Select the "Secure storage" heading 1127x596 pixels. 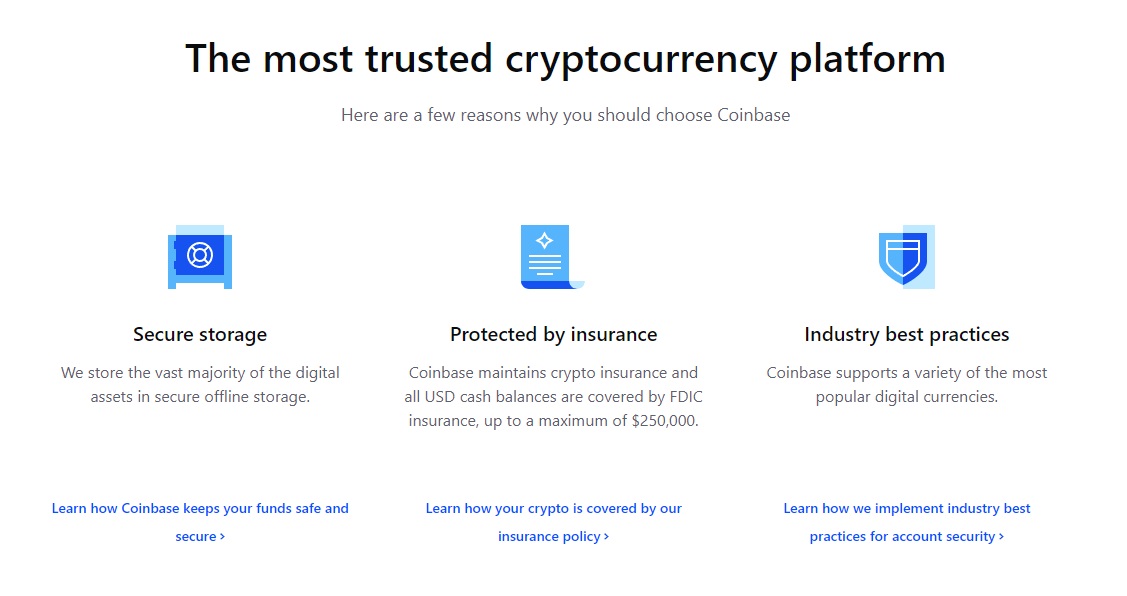tap(200, 334)
